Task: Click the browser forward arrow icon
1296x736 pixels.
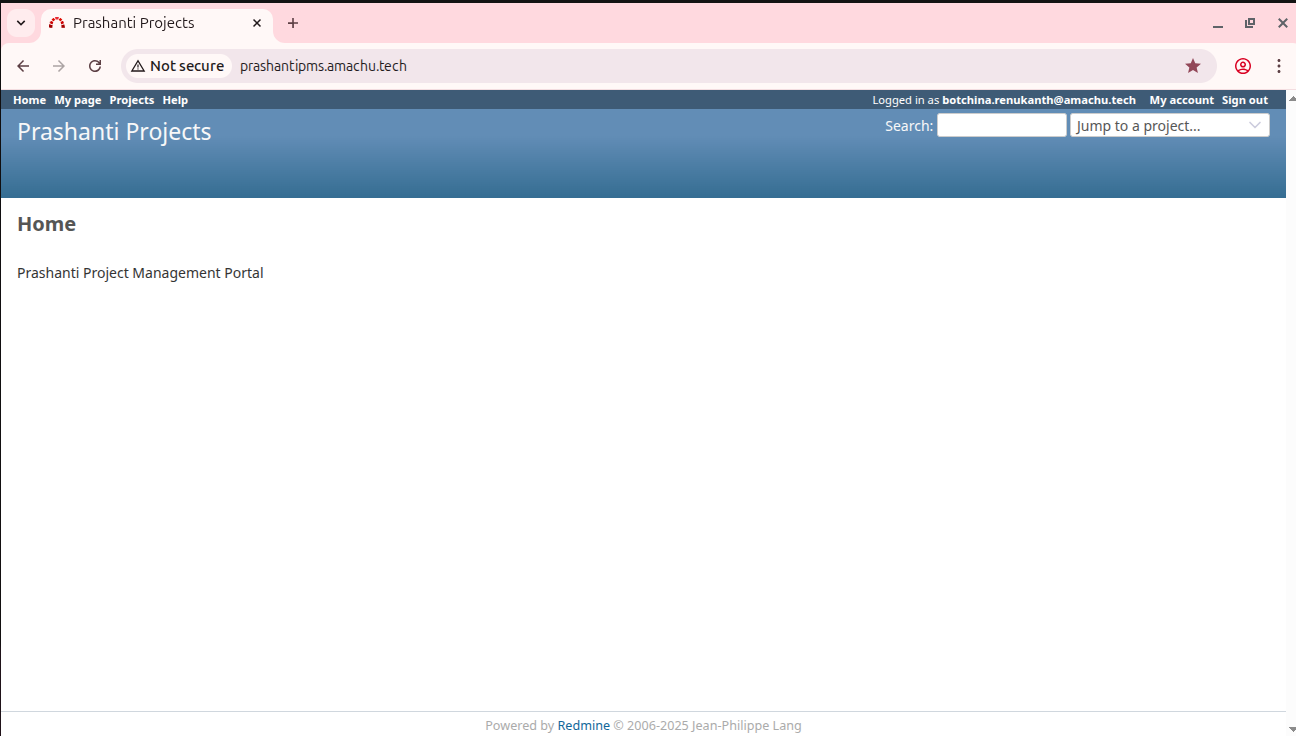Action: pos(59,66)
